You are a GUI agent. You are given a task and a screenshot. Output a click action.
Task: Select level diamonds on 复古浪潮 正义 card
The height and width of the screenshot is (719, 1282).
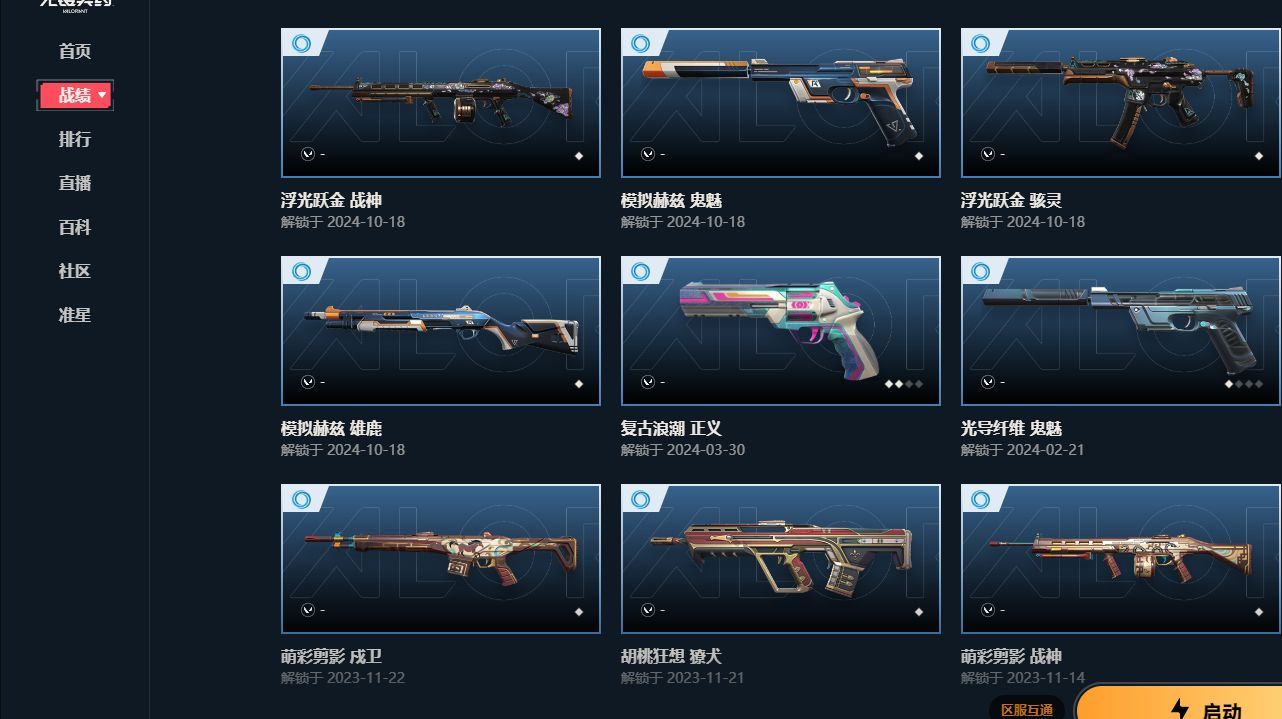click(x=904, y=384)
